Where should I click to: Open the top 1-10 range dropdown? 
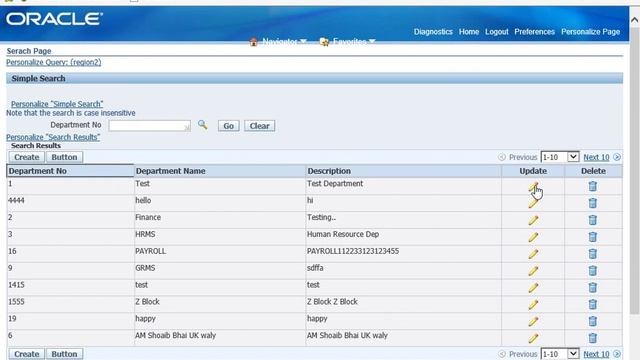560,157
